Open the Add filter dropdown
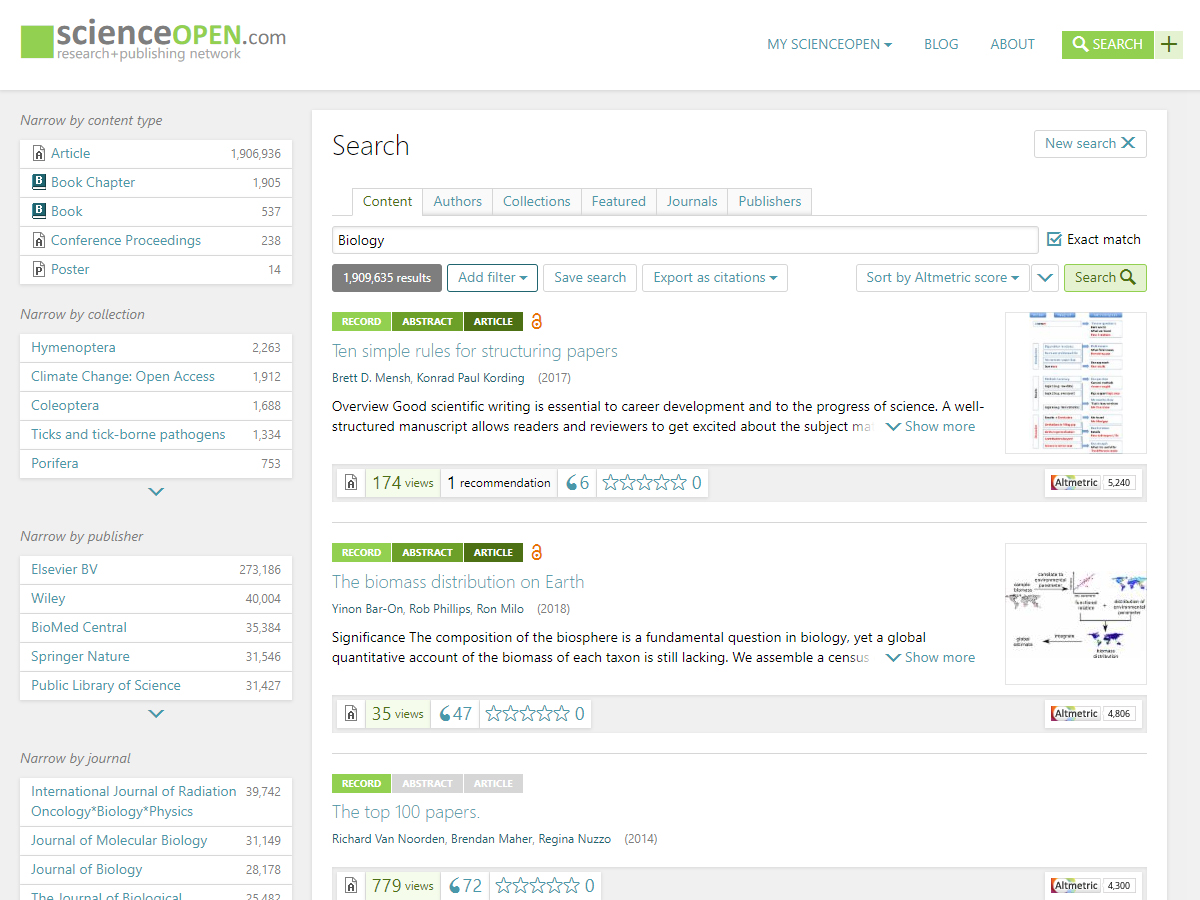 click(492, 278)
